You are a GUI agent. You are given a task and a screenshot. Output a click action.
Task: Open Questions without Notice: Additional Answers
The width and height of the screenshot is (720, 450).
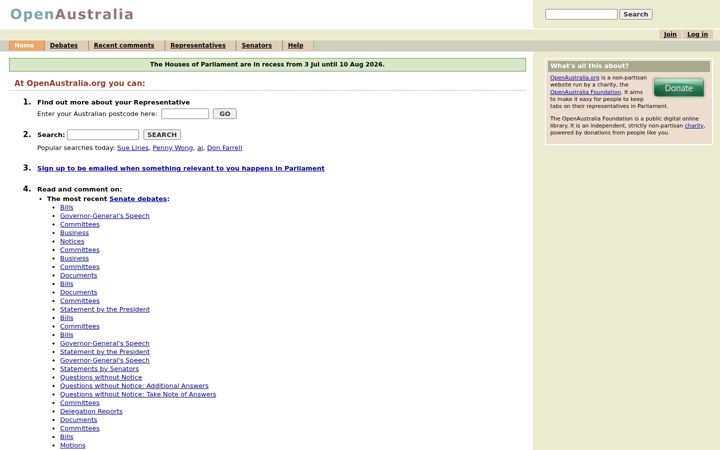click(134, 386)
